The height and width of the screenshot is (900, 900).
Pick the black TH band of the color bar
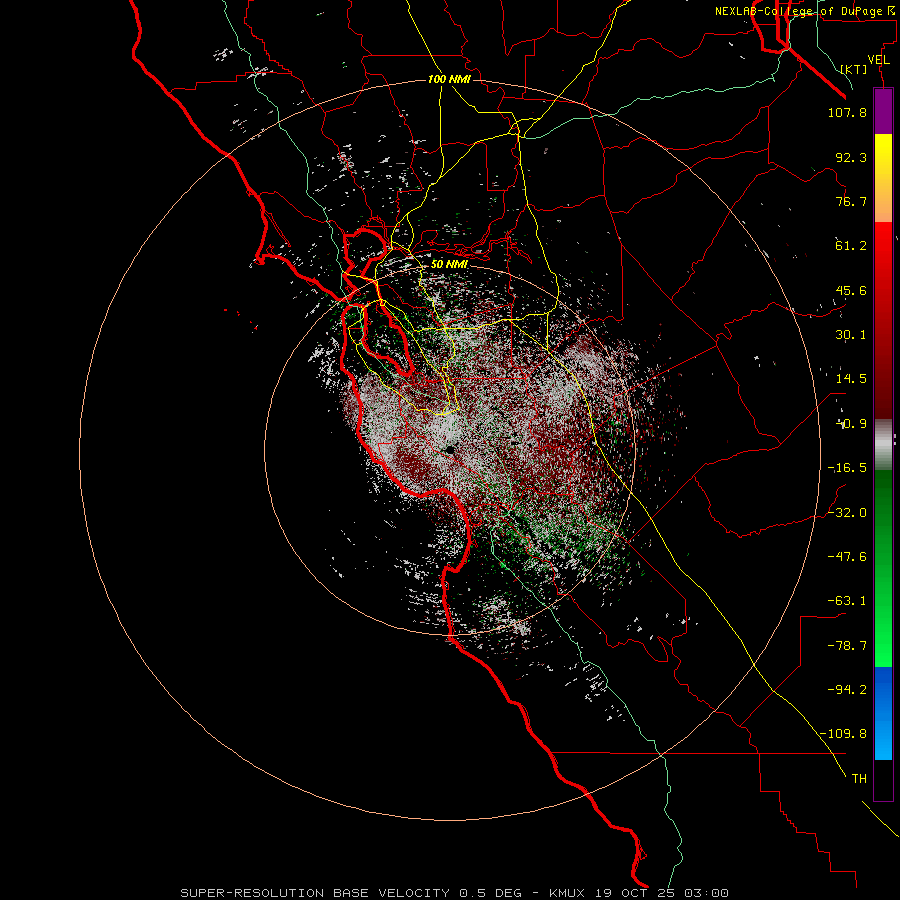click(x=883, y=780)
